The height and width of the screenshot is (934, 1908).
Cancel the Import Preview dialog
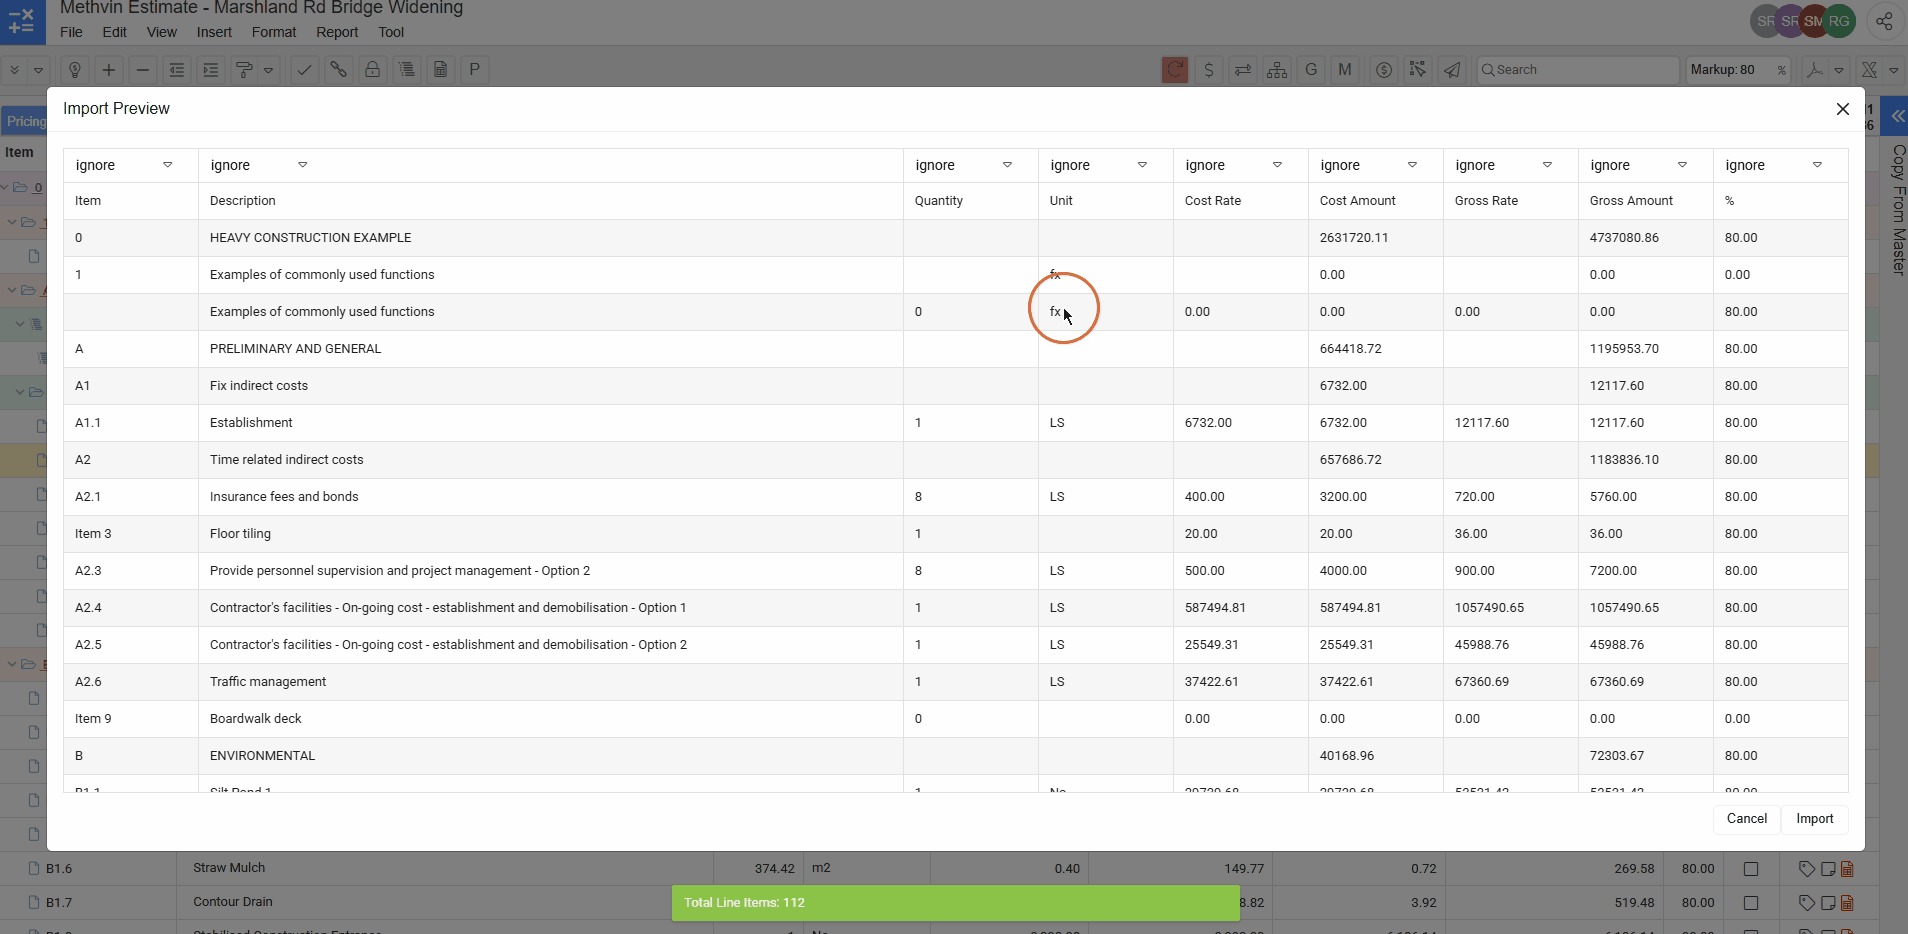click(1746, 818)
